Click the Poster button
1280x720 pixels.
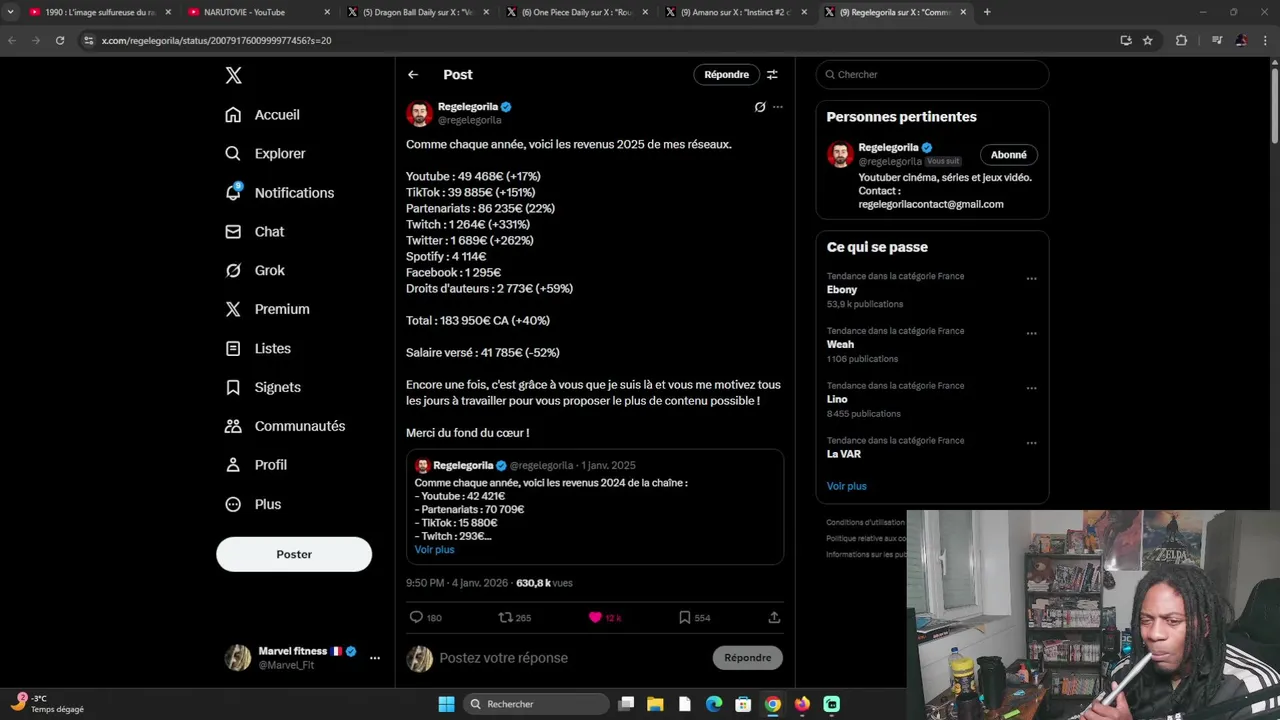click(294, 554)
